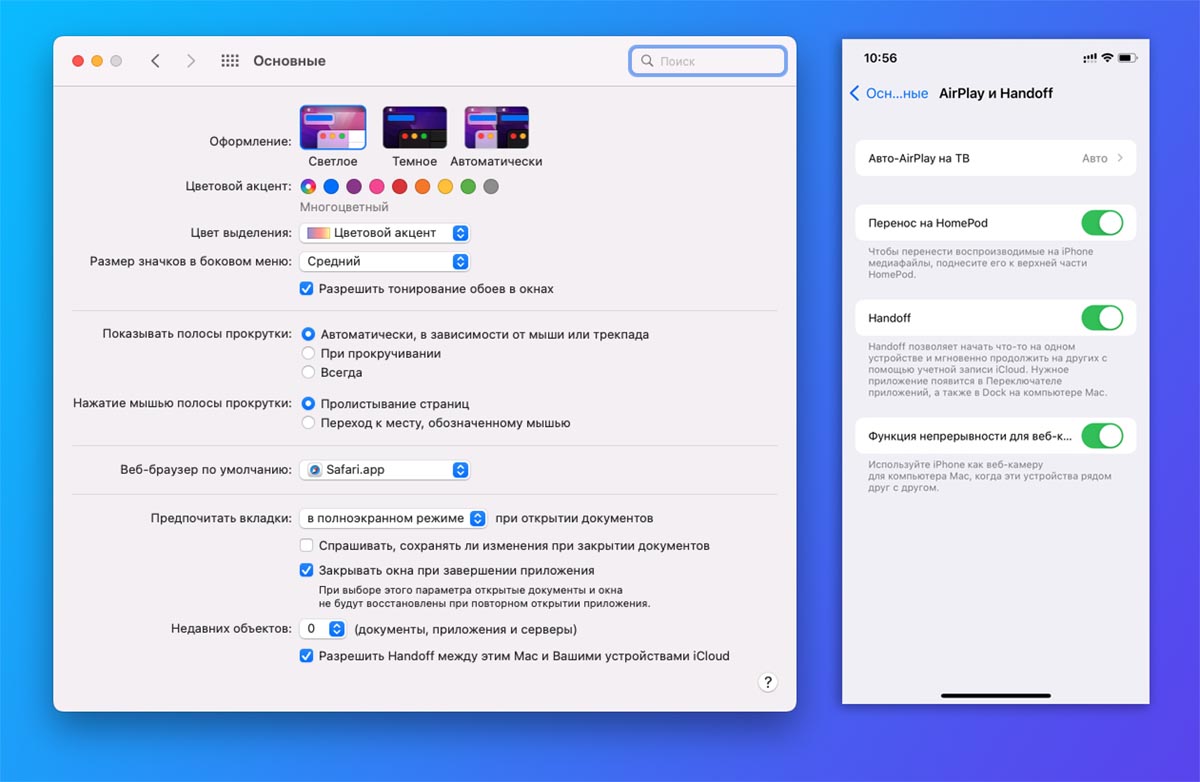Viewport: 1200px width, 782px height.
Task: Choose the yellow accent color
Action: (445, 186)
